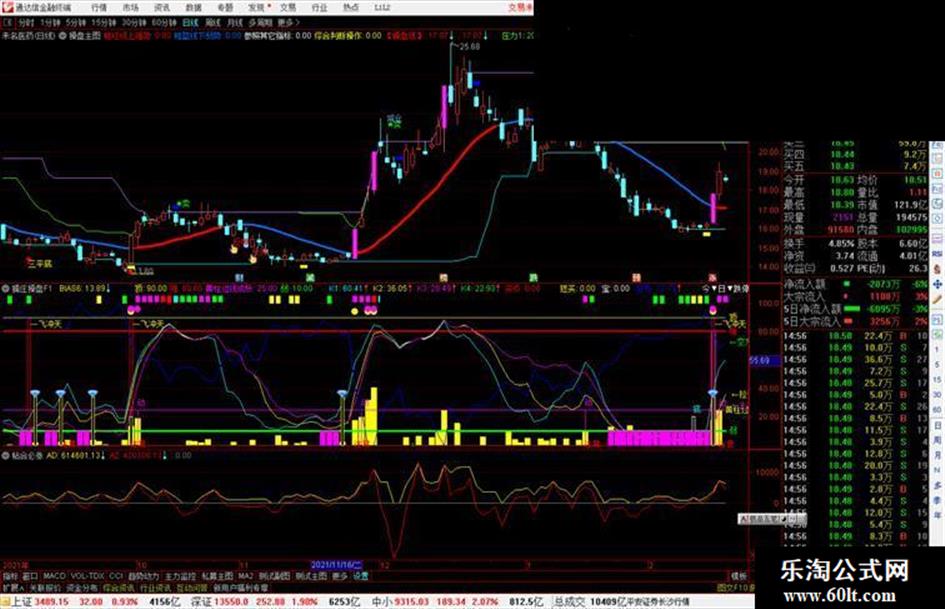Switch chart period to 60分钟
The image size is (945, 609).
(x=164, y=22)
